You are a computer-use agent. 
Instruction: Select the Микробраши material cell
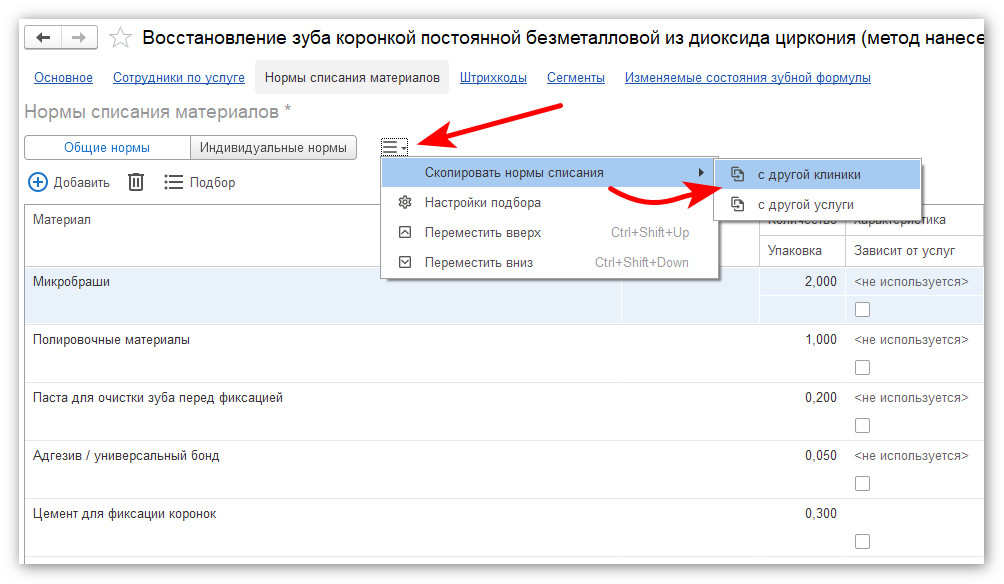[x=323, y=295]
